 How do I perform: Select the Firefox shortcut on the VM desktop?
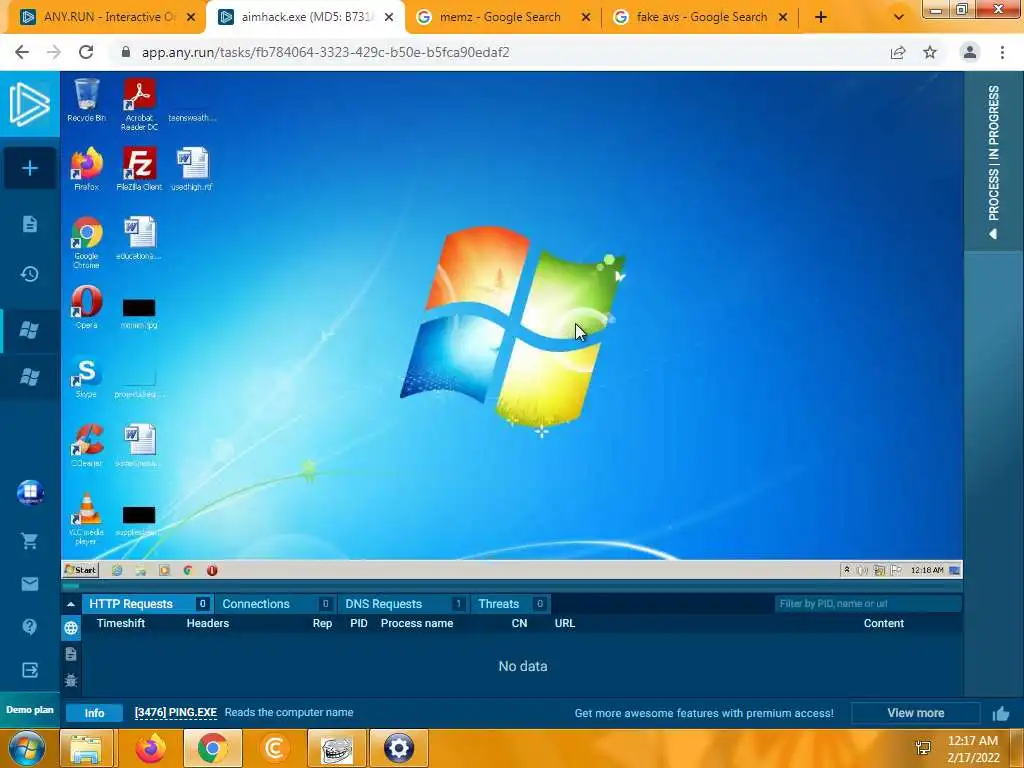pyautogui.click(x=86, y=168)
